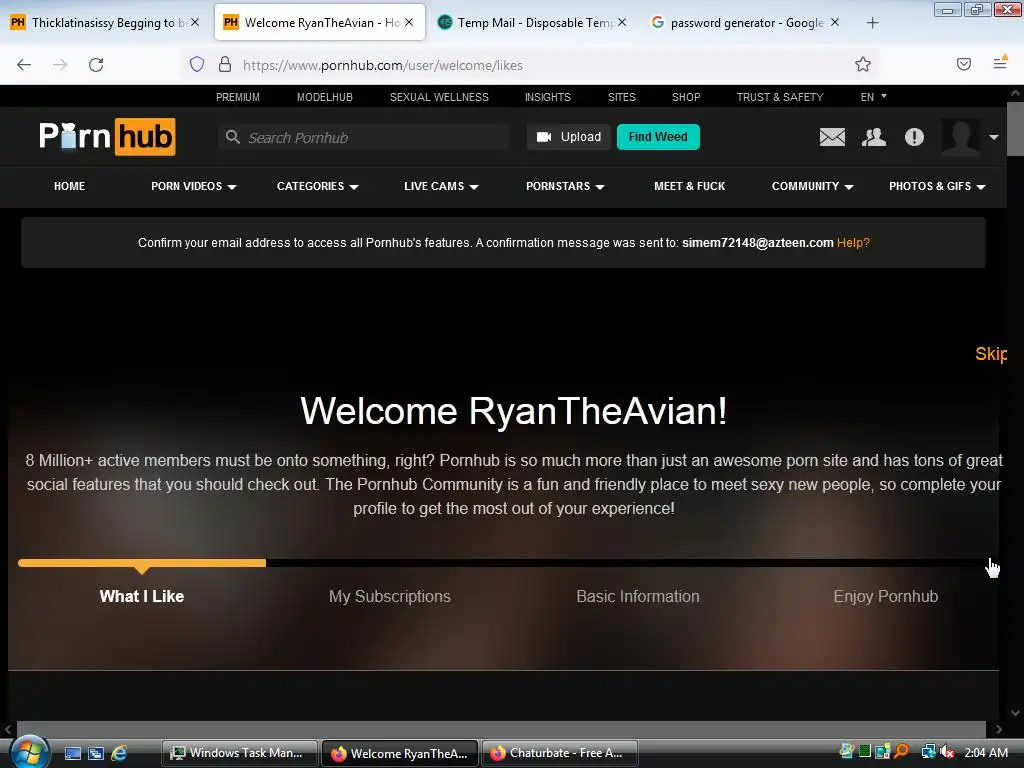The height and width of the screenshot is (768, 1024).
Task: Close the password generator Google tab
Action: 835,22
